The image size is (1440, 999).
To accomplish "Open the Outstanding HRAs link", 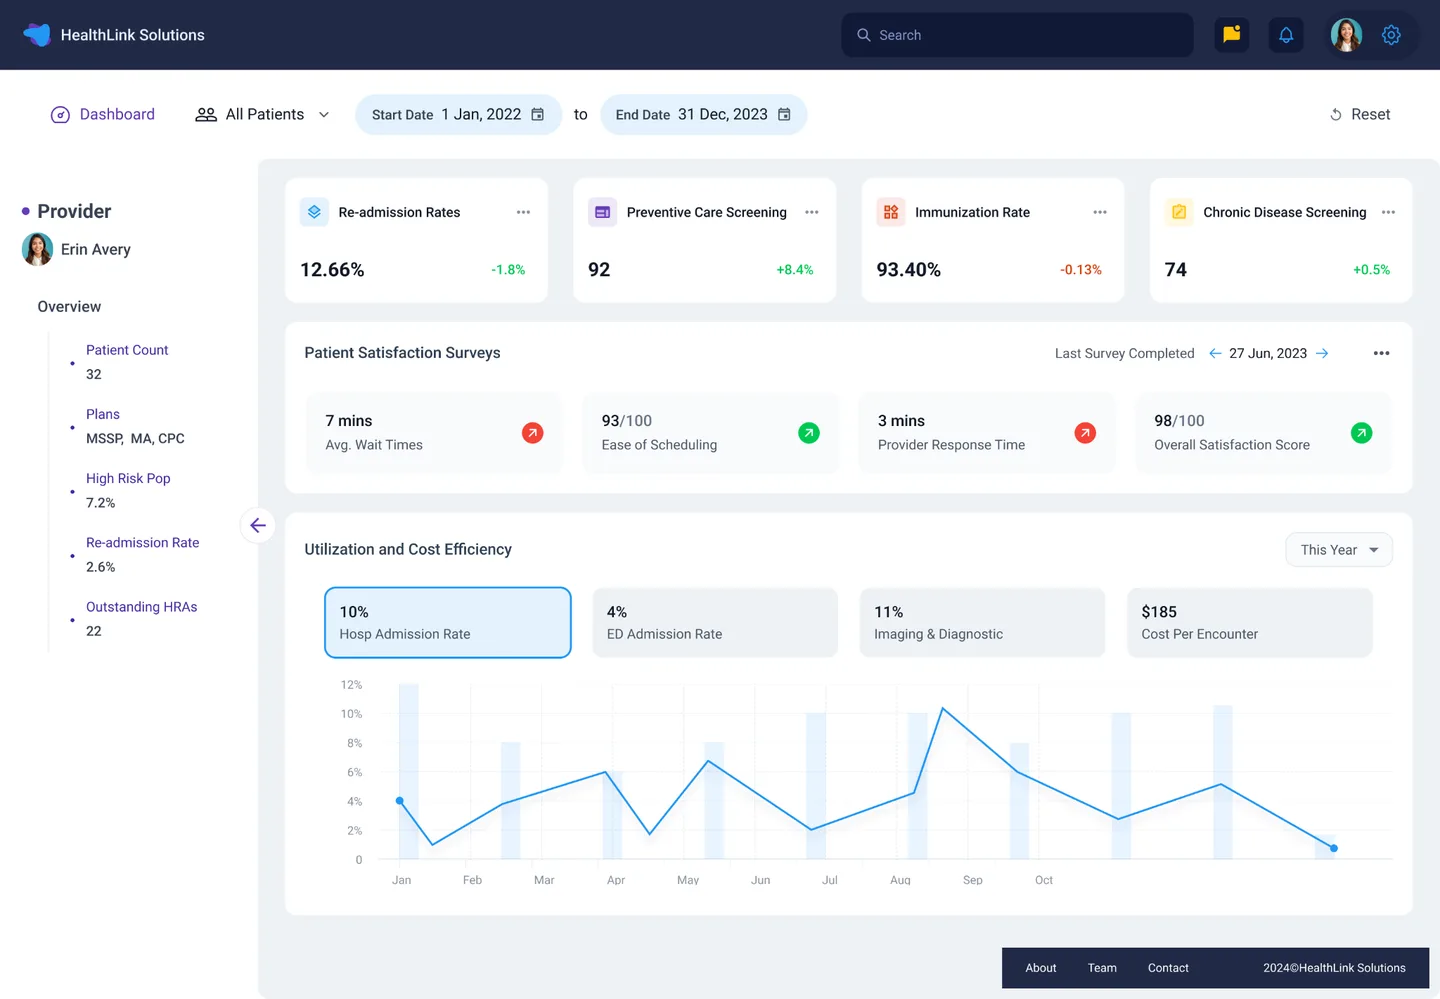I will (x=141, y=606).
